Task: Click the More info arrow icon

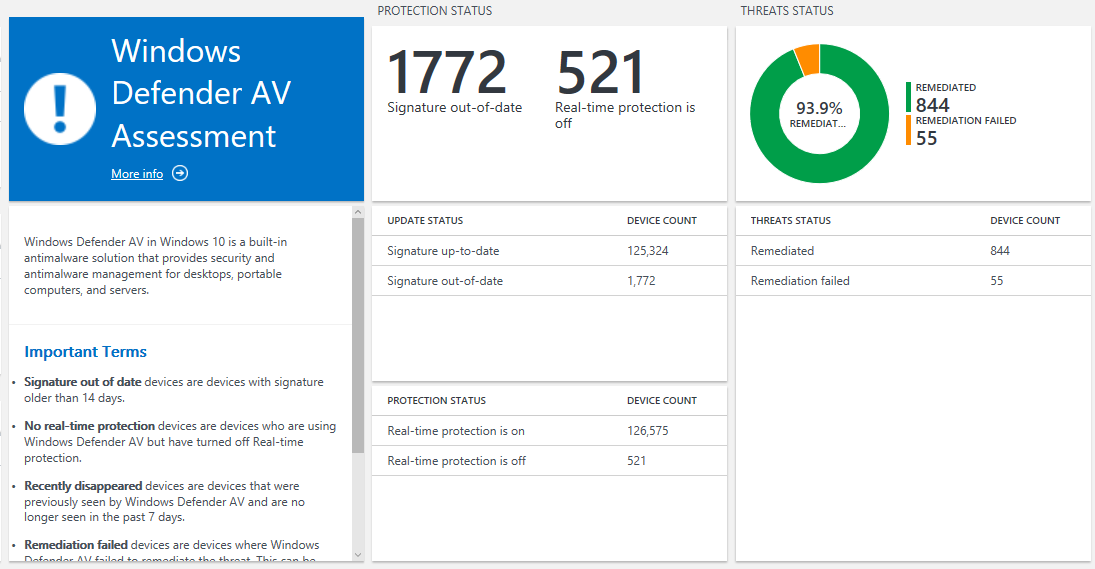Action: point(180,173)
